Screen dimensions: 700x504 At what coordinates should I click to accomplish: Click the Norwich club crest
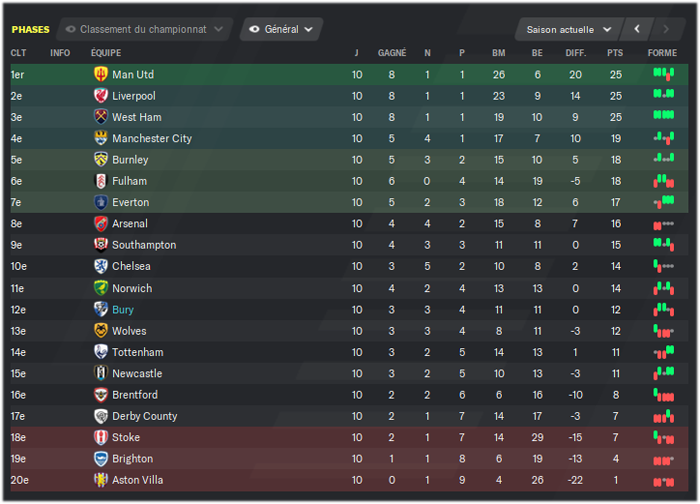point(101,288)
